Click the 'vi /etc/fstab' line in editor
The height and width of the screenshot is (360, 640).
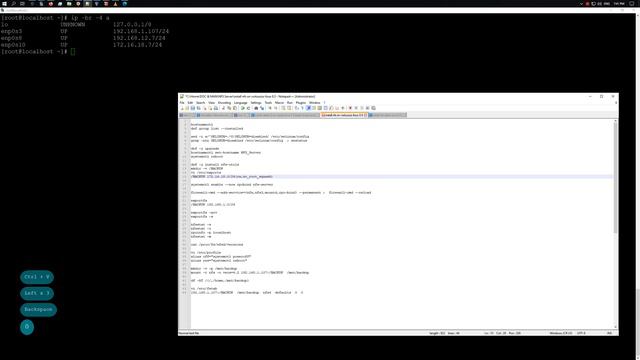tap(204, 289)
